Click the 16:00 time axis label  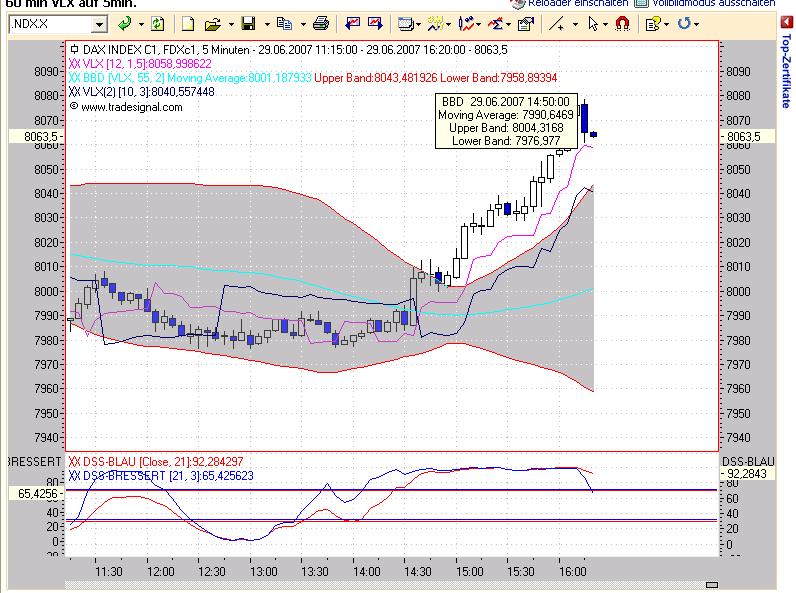point(572,572)
